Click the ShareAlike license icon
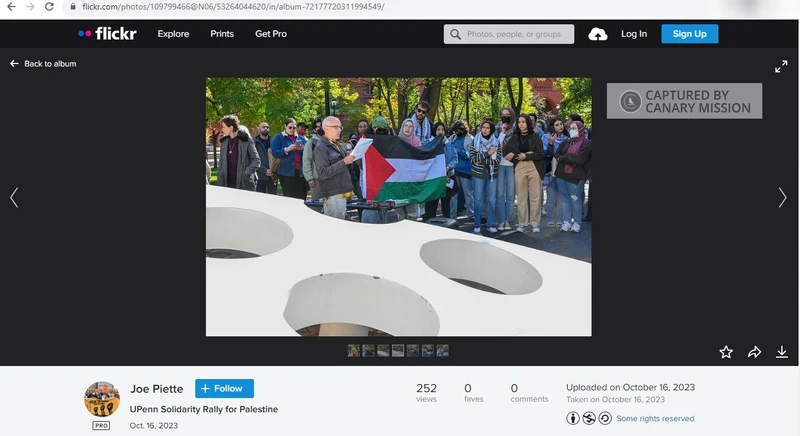Screen dimensions: 800x436 pyautogui.click(x=604, y=418)
